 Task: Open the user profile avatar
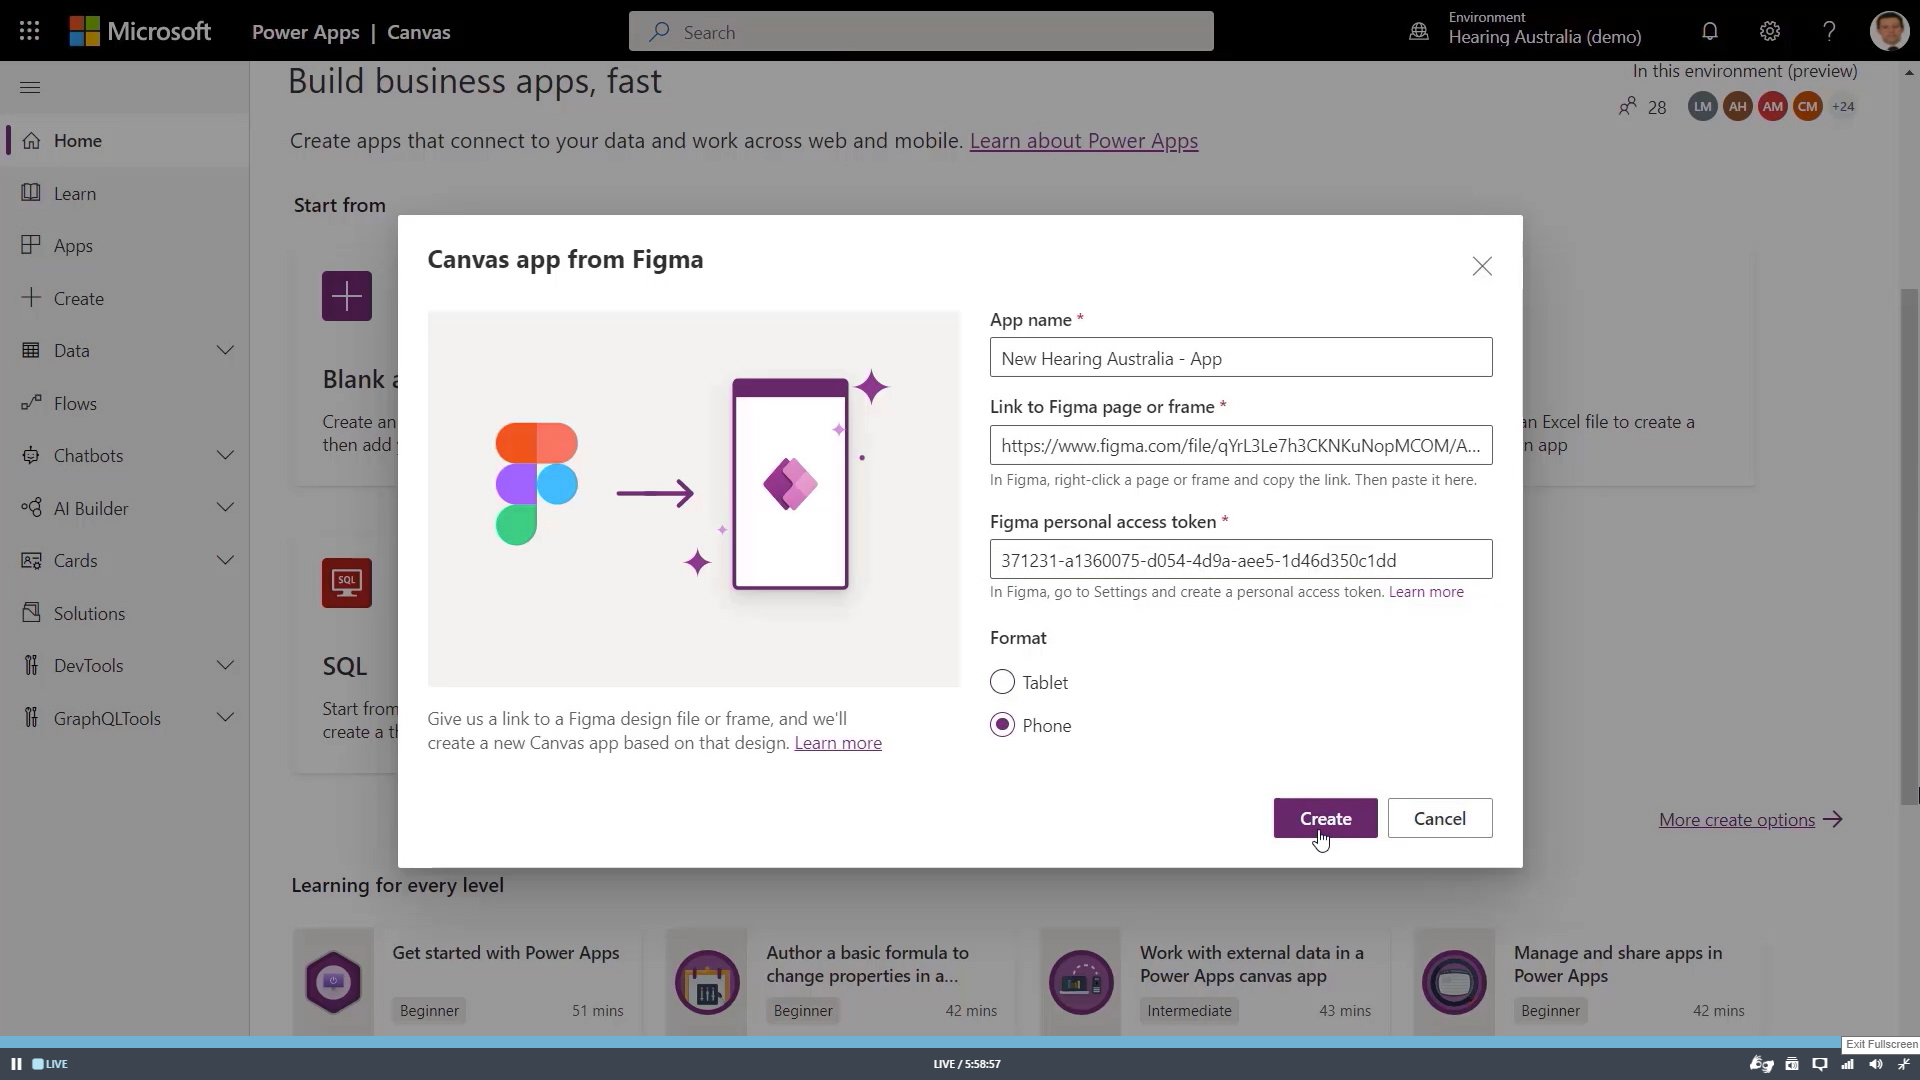(1889, 31)
